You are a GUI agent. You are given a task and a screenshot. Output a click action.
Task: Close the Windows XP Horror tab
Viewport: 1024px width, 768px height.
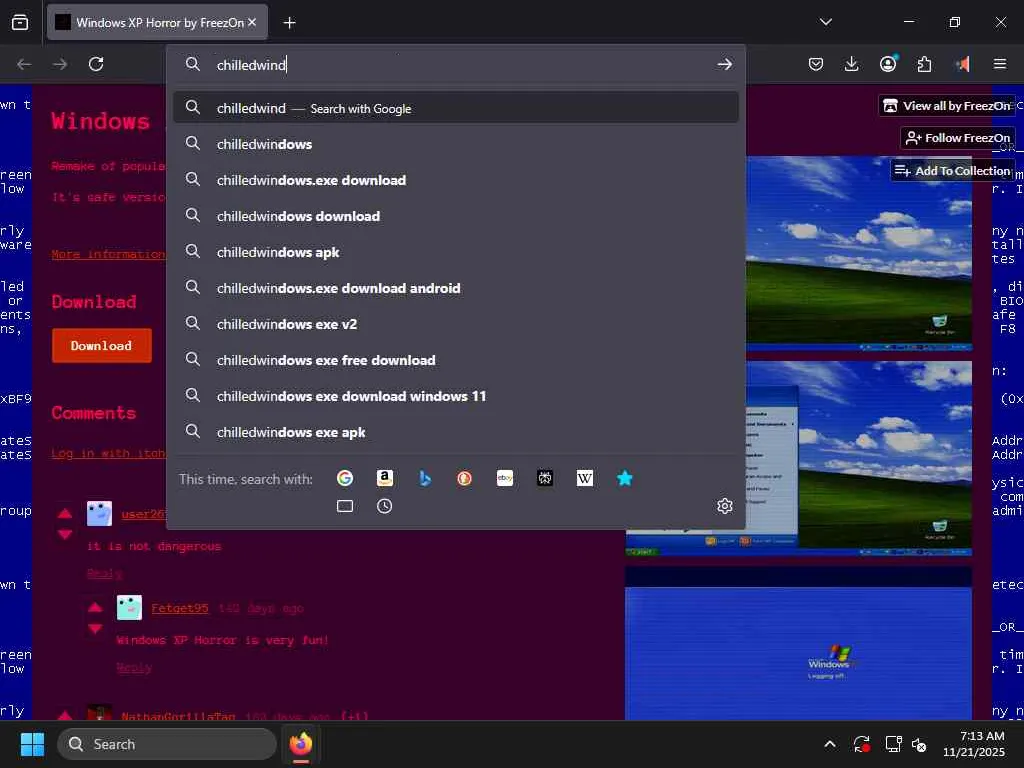pyautogui.click(x=252, y=22)
